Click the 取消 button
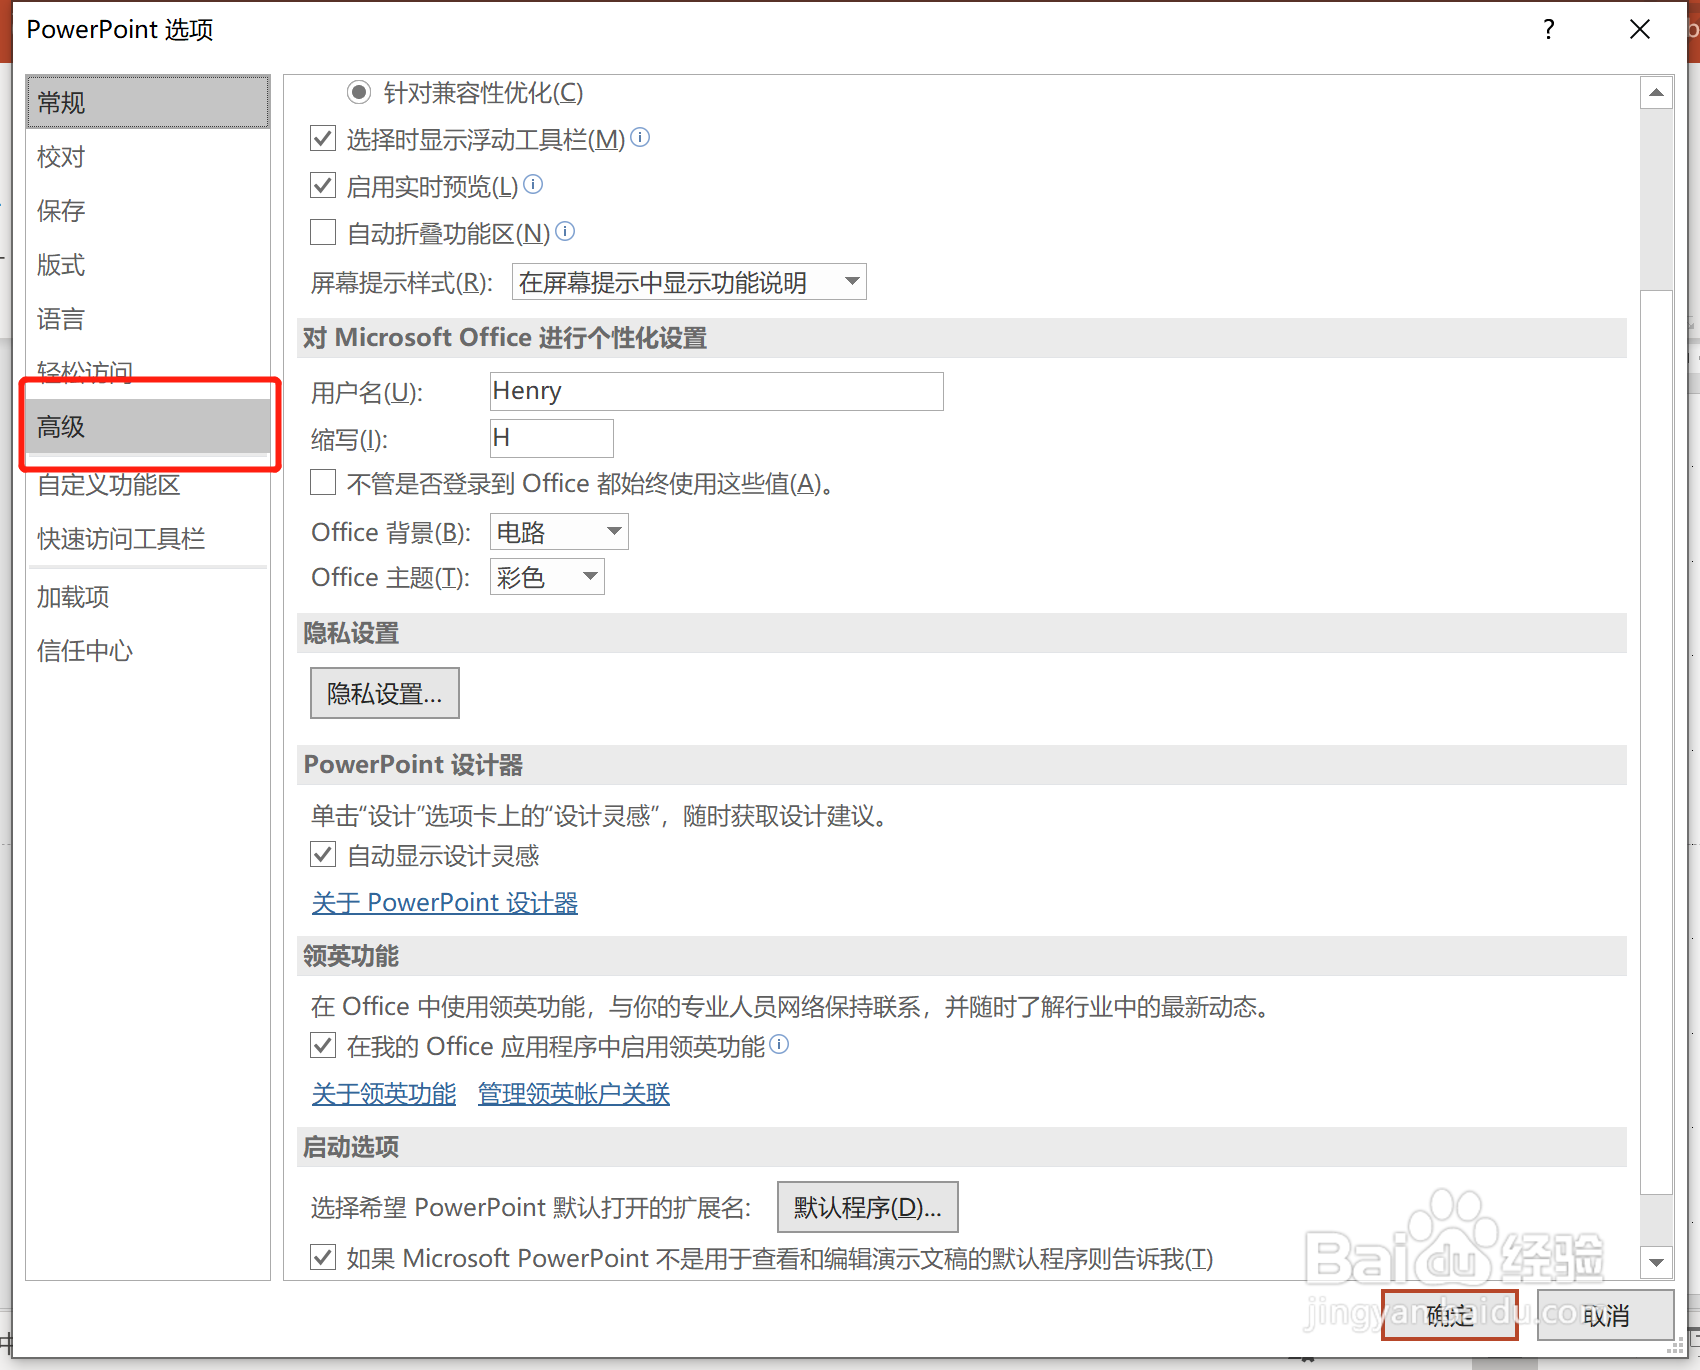This screenshot has height=1370, width=1700. pos(1606,1315)
